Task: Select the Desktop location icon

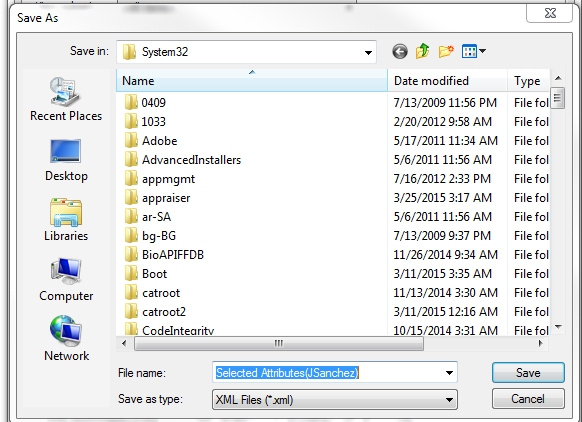Action: tap(66, 160)
